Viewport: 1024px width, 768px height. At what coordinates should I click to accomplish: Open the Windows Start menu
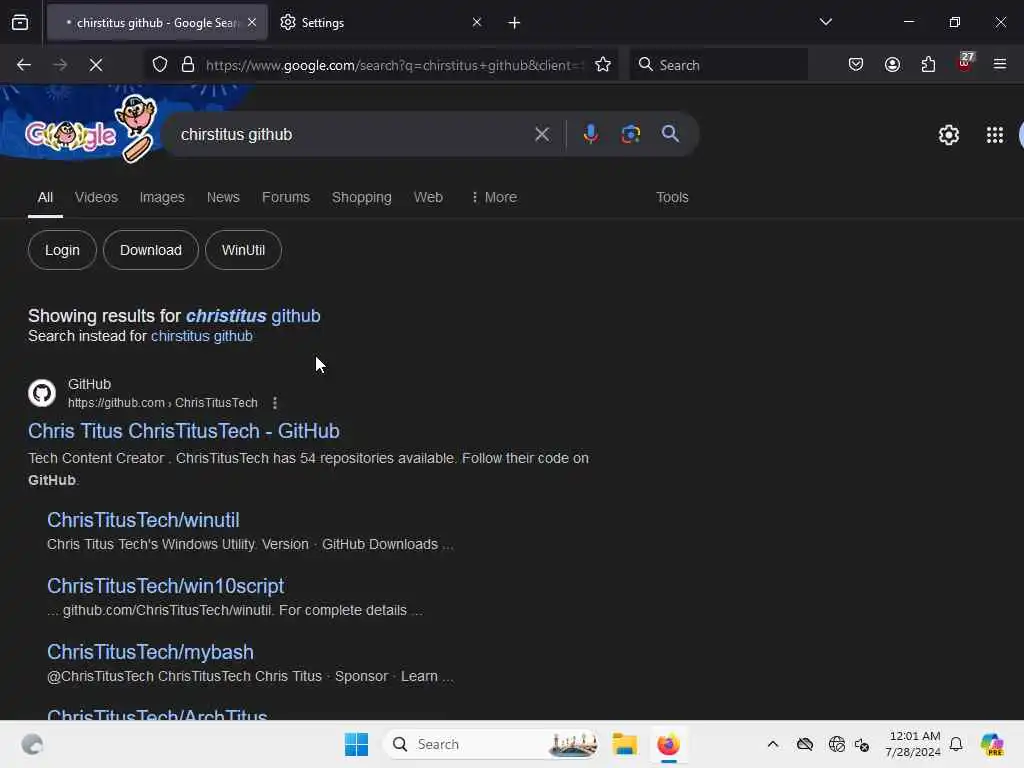click(357, 744)
